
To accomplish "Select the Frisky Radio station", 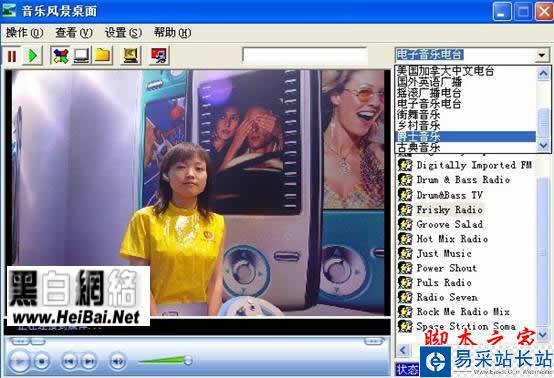I will [x=449, y=210].
